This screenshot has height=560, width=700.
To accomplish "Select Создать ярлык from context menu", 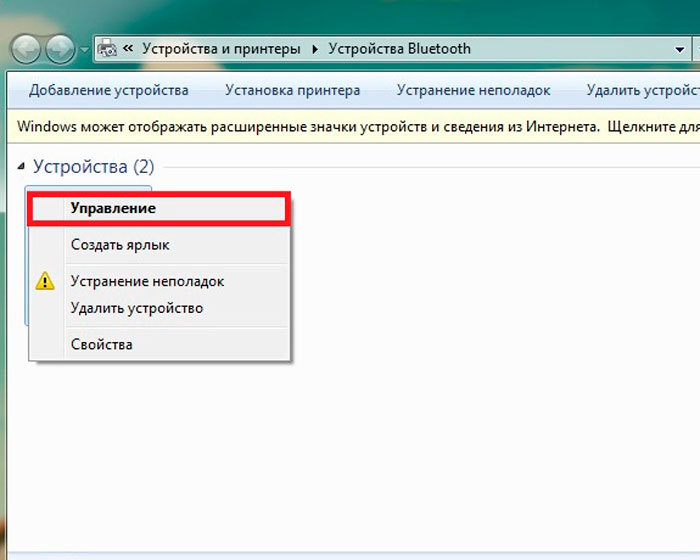I will coord(120,245).
